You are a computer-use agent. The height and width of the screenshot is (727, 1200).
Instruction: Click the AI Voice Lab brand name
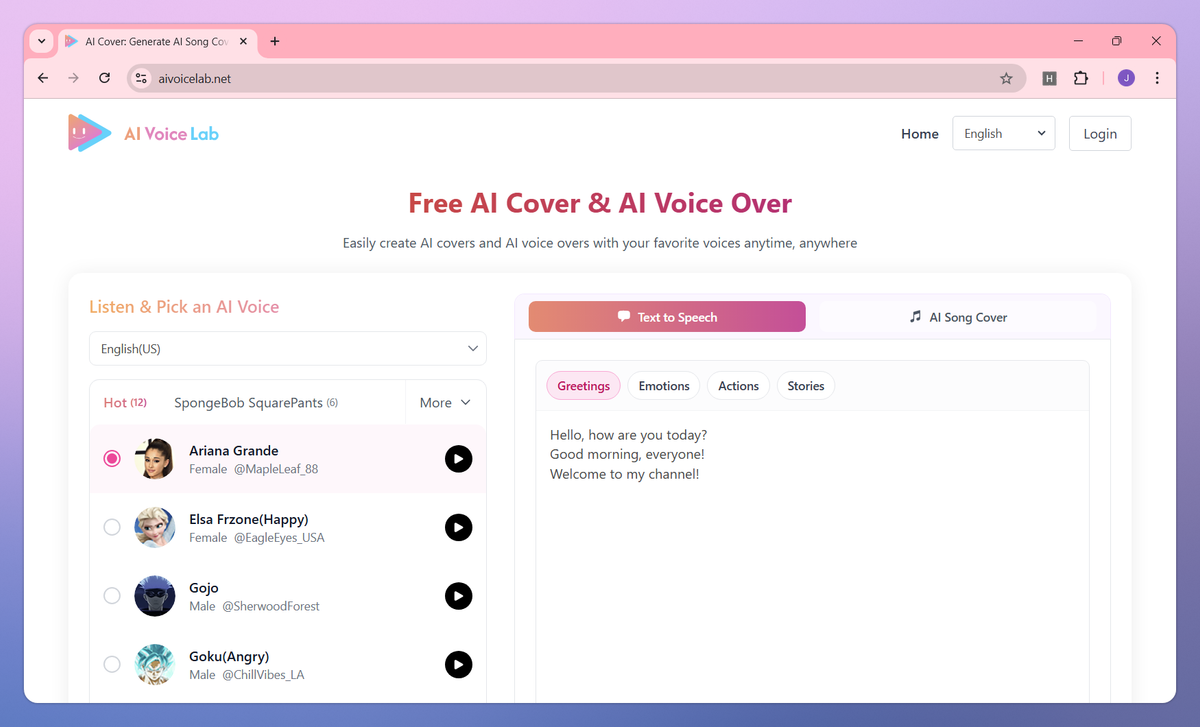pos(171,134)
